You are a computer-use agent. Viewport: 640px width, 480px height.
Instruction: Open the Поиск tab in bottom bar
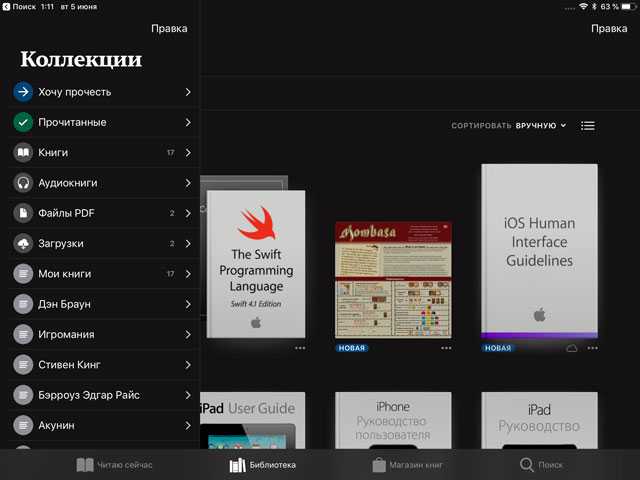541,464
